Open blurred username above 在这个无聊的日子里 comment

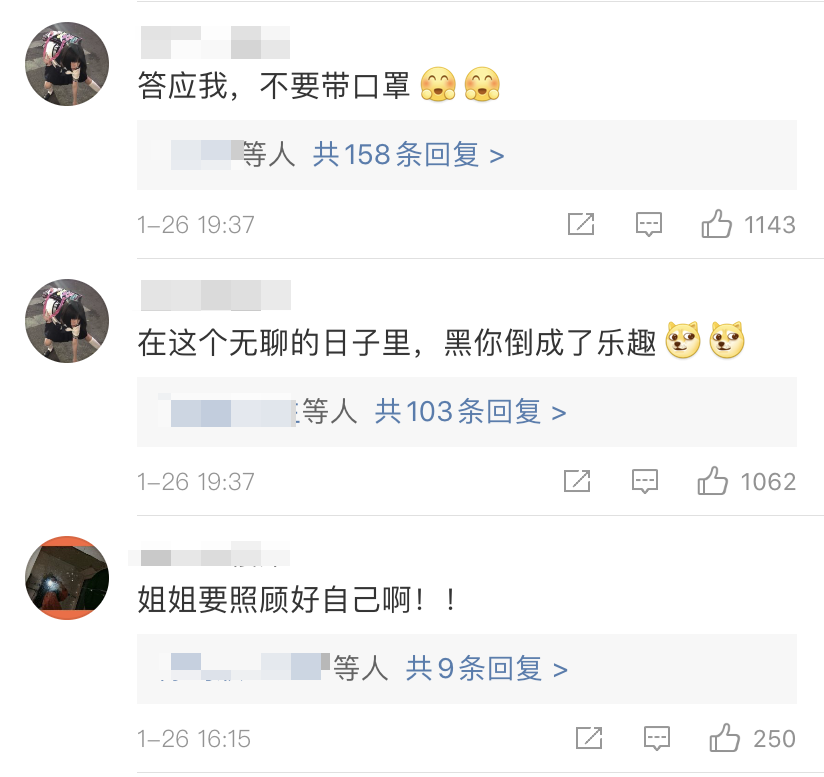tap(216, 295)
